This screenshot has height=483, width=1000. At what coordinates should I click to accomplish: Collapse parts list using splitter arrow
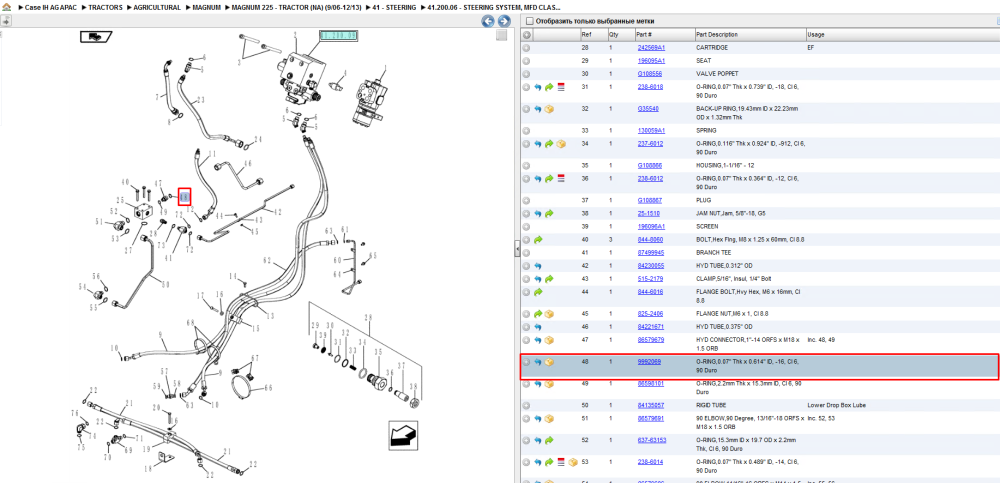coord(517,249)
